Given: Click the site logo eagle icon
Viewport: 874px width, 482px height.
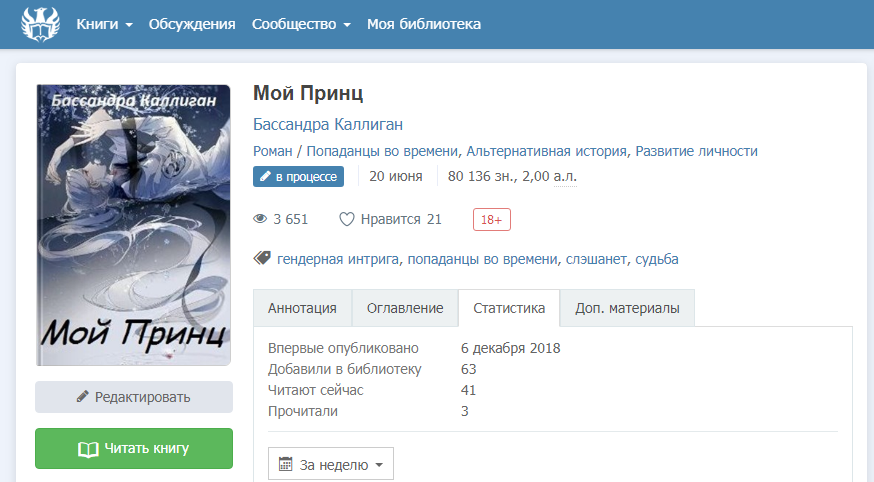Looking at the screenshot, I should (40, 24).
